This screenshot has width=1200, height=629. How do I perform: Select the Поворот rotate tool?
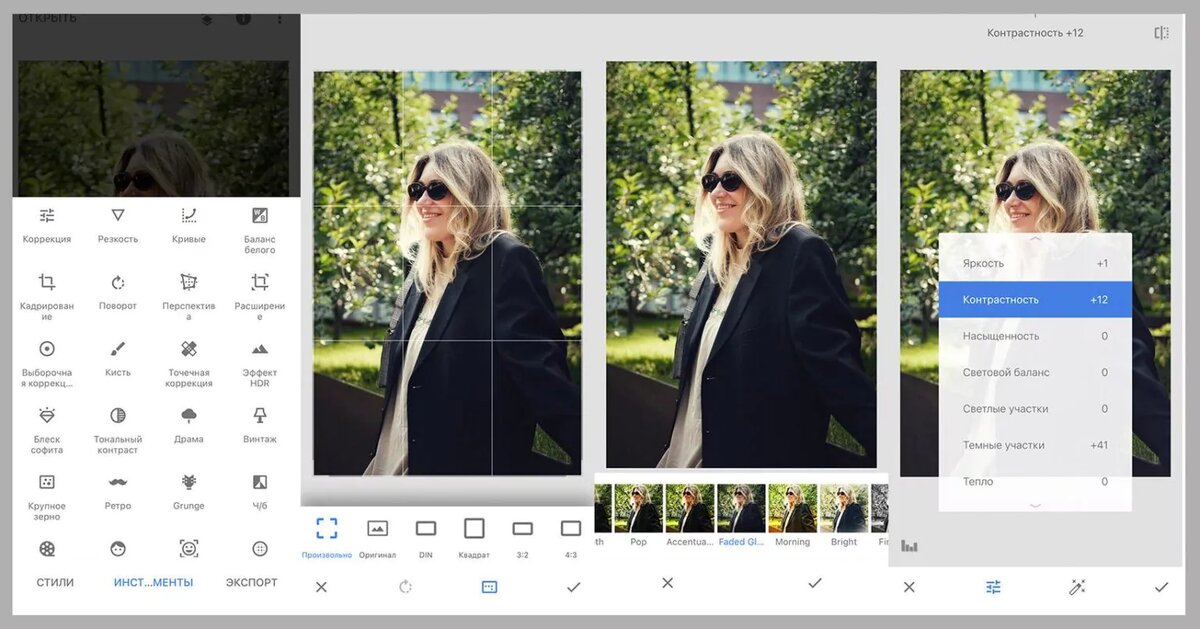click(x=118, y=292)
